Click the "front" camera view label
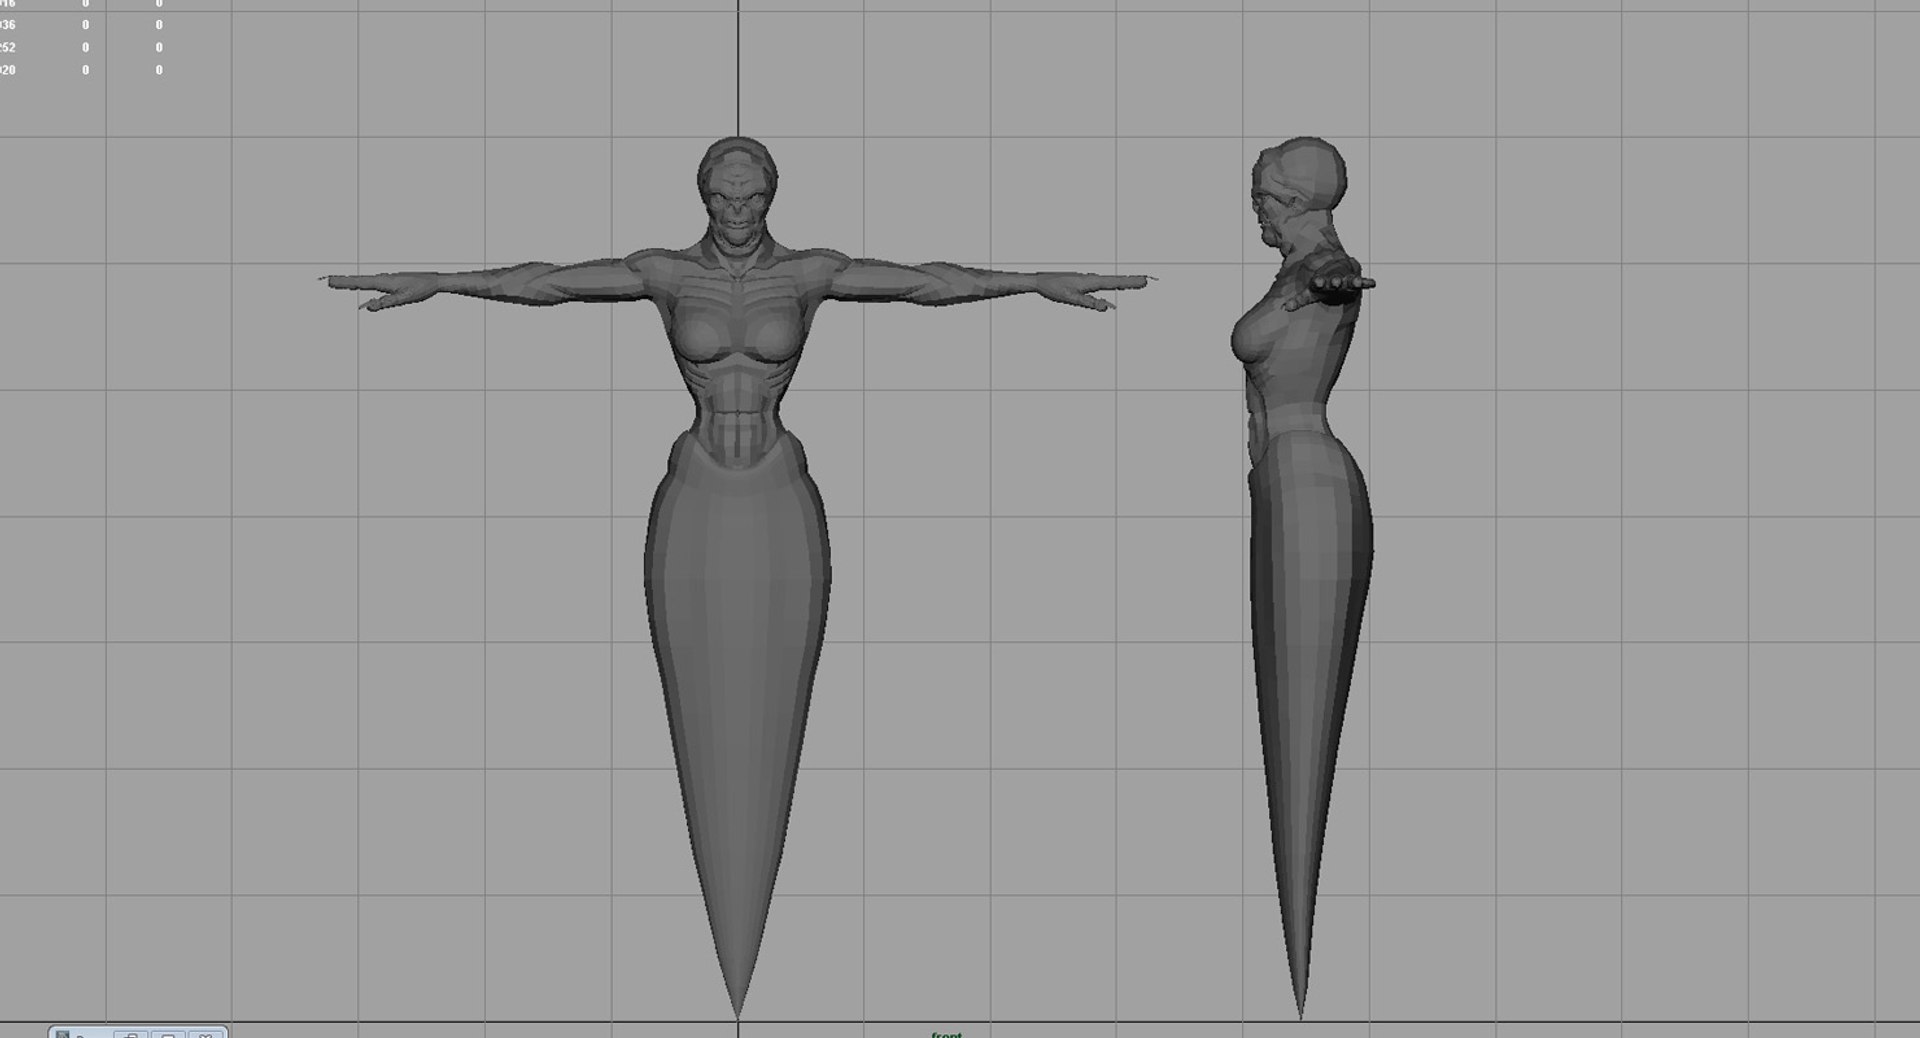 946,1034
